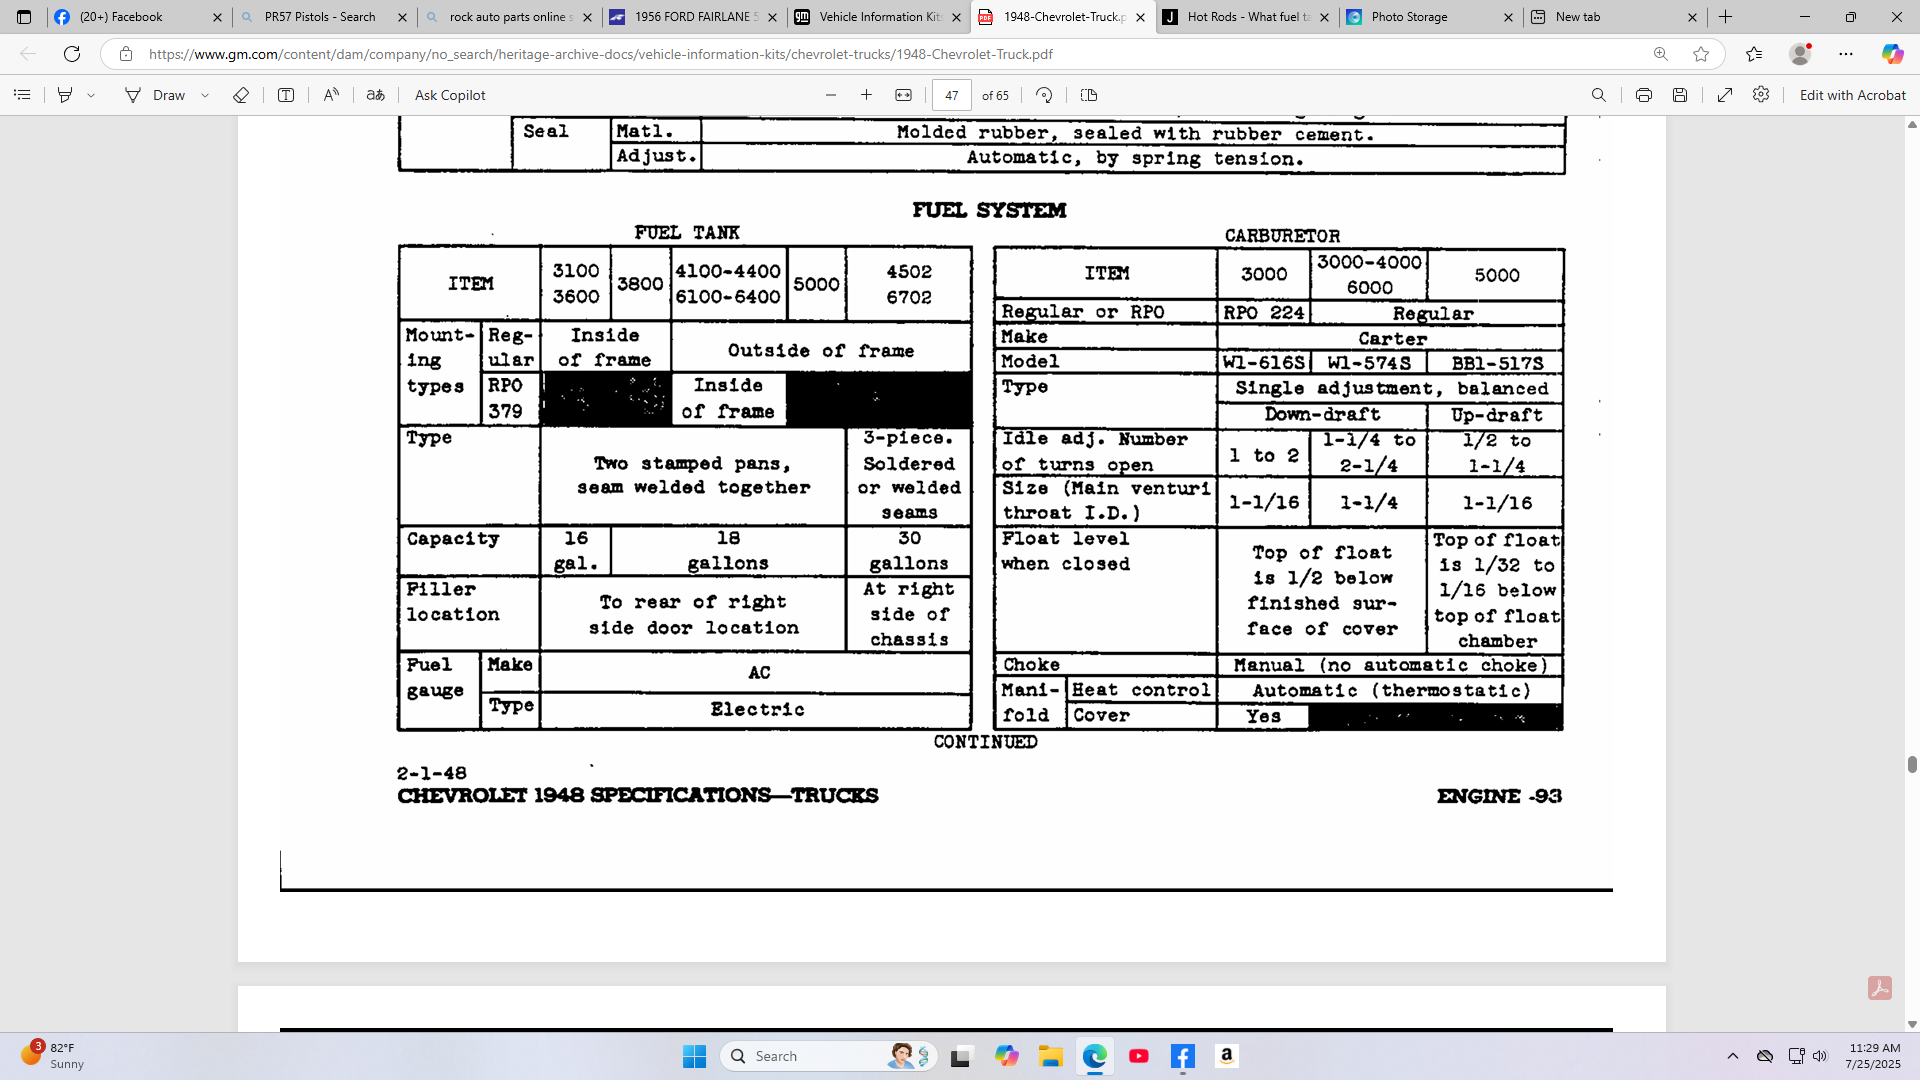Click Ask Copilot button
Image resolution: width=1920 pixels, height=1080 pixels.
[450, 95]
